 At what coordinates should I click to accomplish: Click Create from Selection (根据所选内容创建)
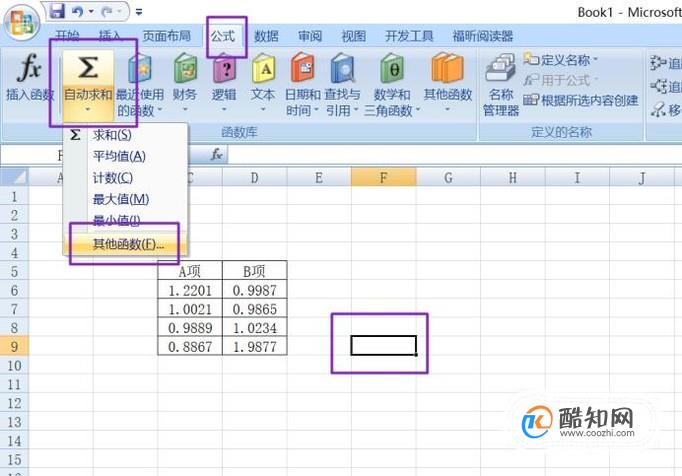pos(581,101)
